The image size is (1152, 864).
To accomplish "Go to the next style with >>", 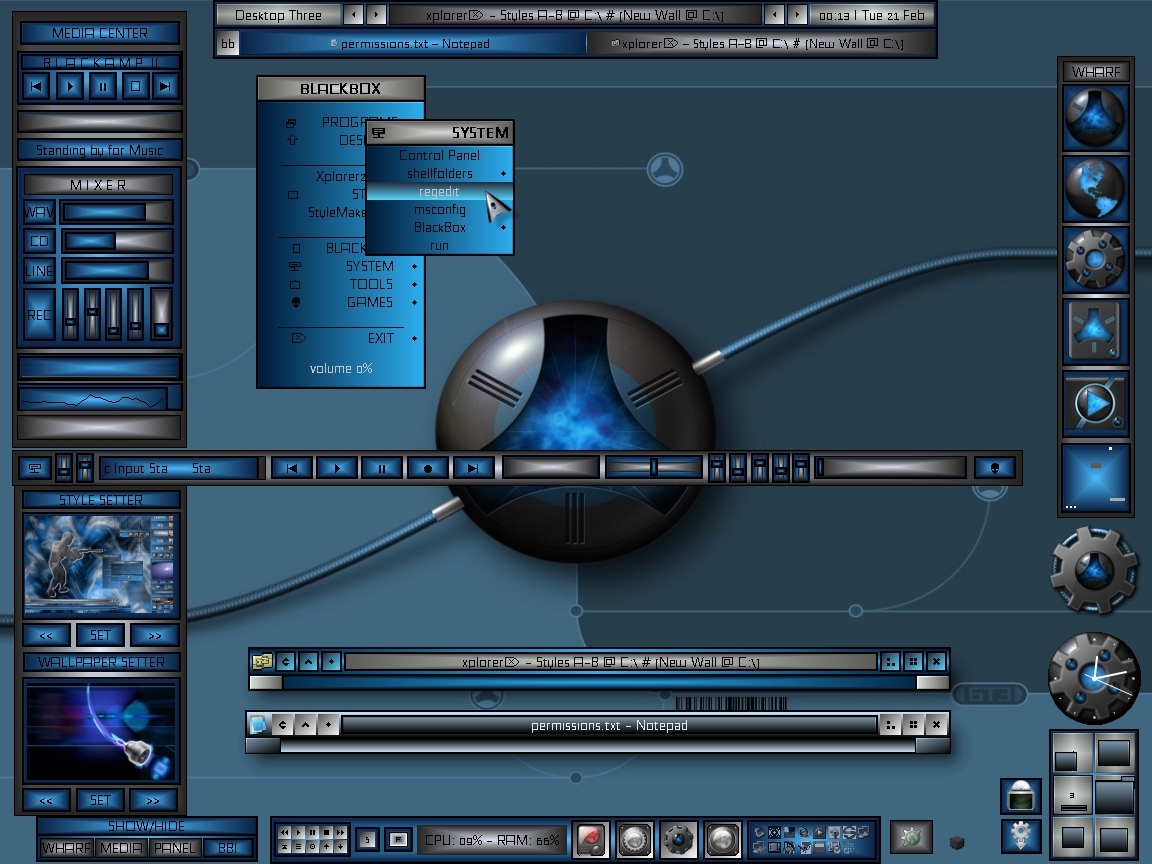I will (154, 635).
